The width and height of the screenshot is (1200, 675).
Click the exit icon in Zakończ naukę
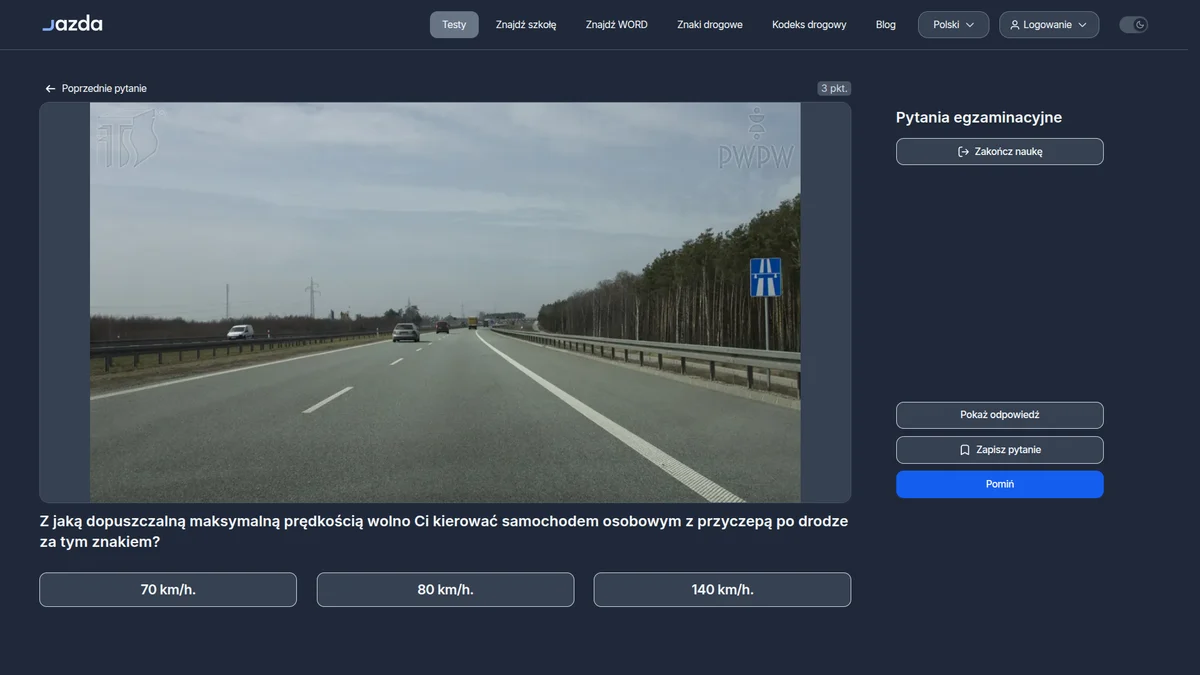point(963,152)
